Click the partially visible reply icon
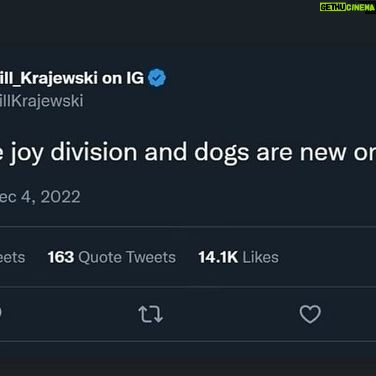 pyautogui.click(x=1, y=313)
